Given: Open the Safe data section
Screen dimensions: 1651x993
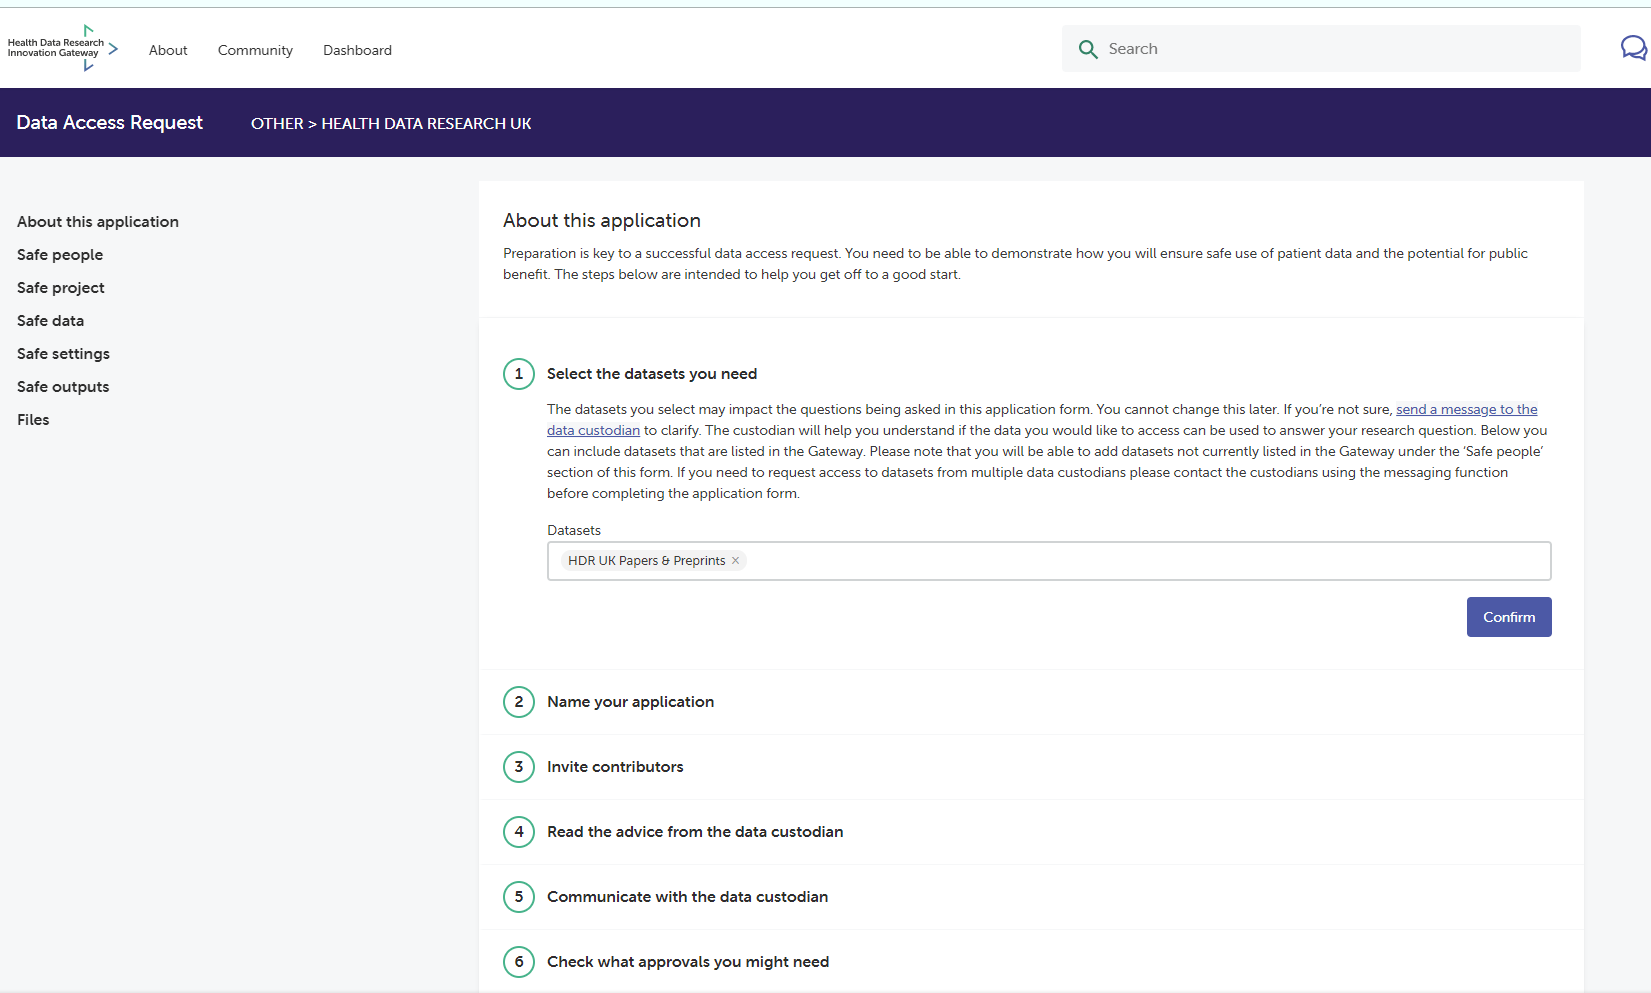Looking at the screenshot, I should (50, 321).
